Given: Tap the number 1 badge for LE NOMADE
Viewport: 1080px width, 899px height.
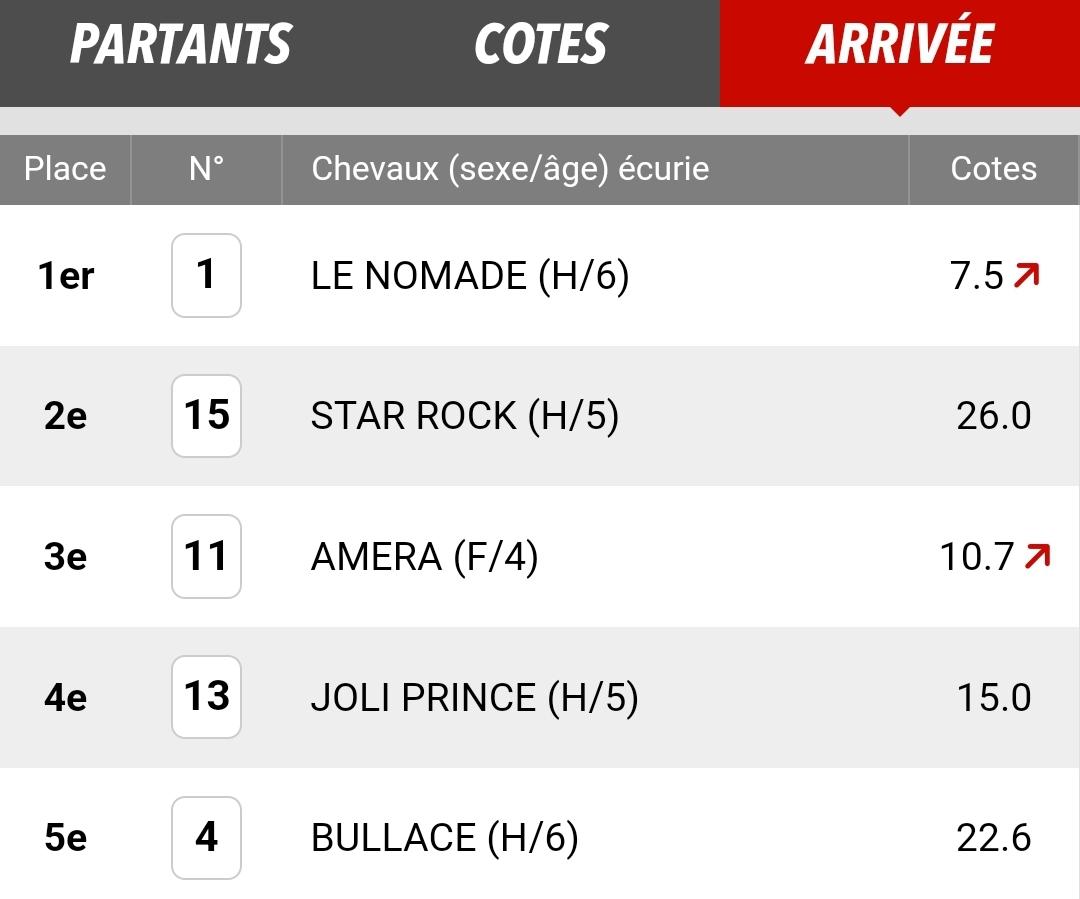Looking at the screenshot, I should click(x=206, y=276).
